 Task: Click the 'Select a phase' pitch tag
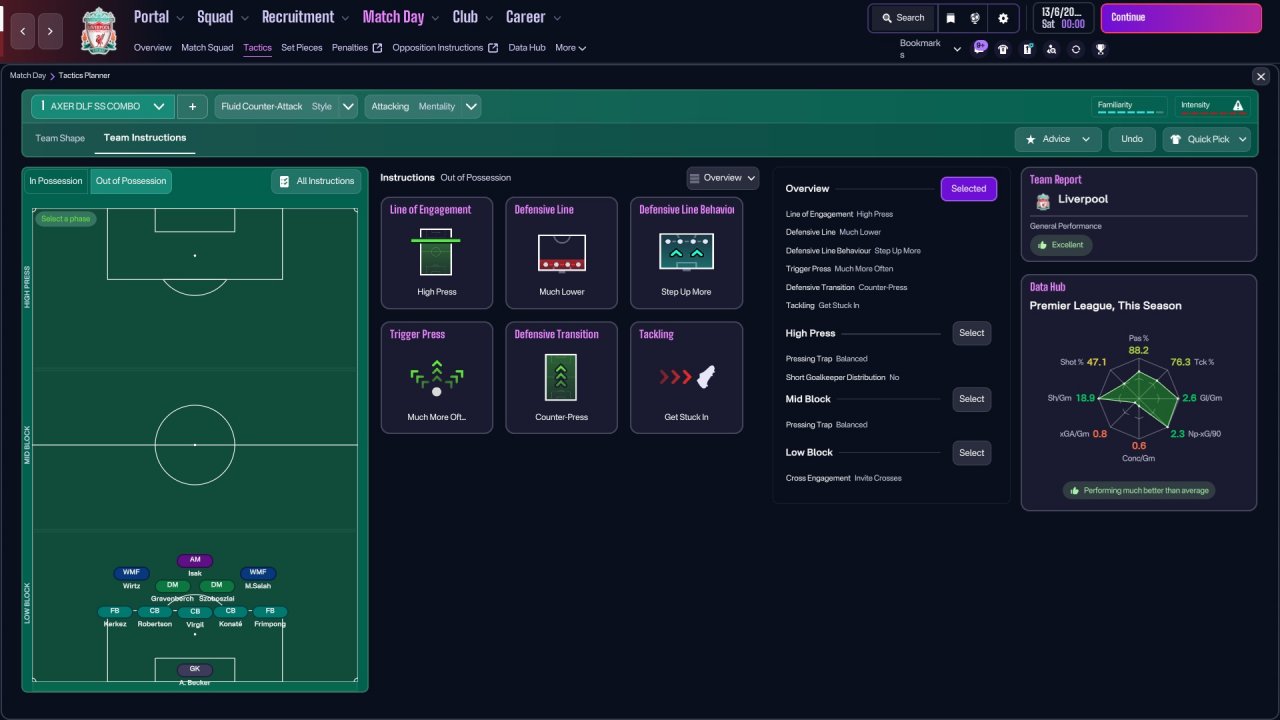pyautogui.click(x=66, y=219)
